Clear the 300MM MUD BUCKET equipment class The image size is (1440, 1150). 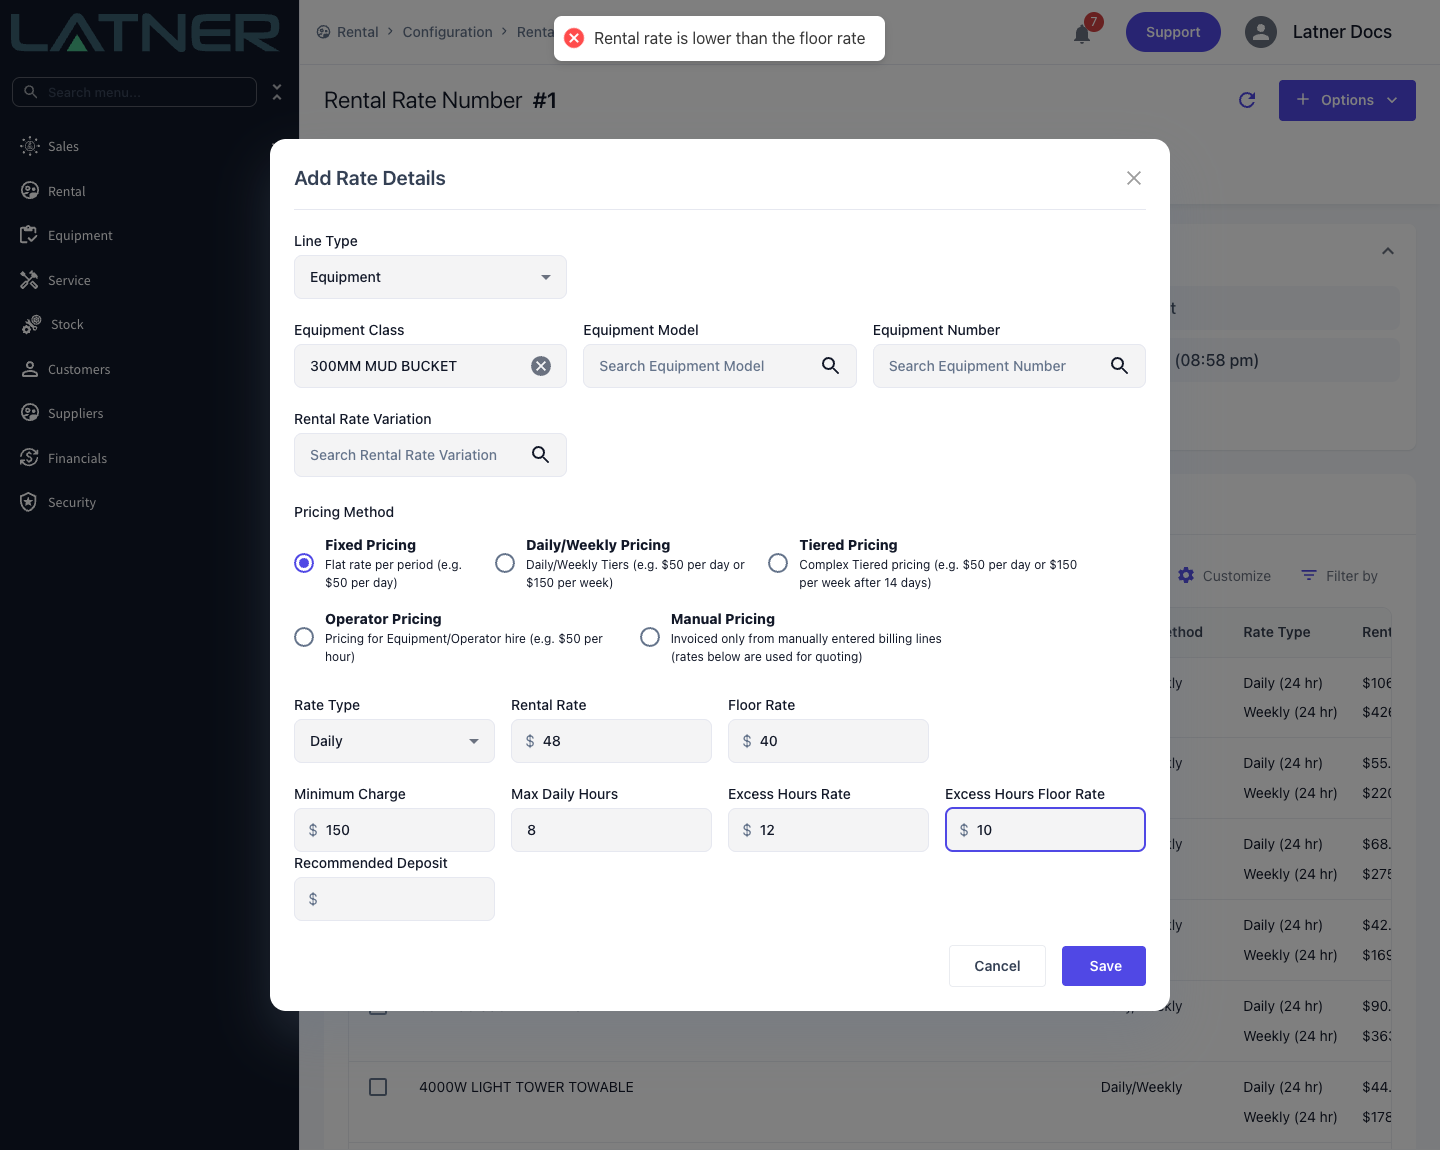tap(541, 366)
